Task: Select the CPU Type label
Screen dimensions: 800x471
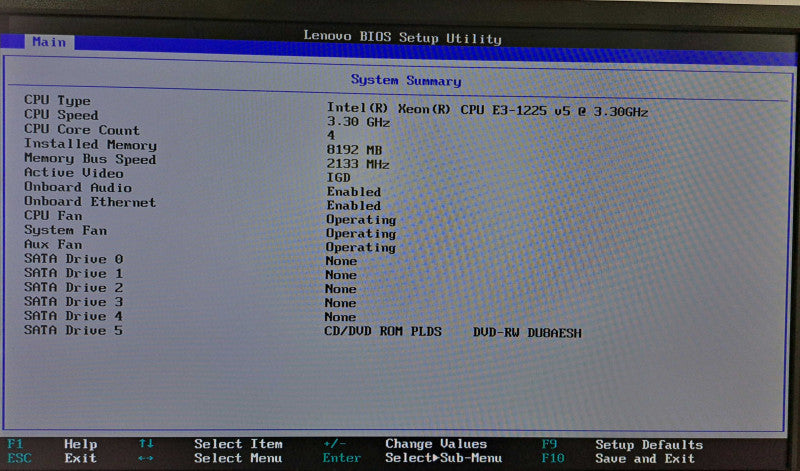Action: (x=57, y=100)
